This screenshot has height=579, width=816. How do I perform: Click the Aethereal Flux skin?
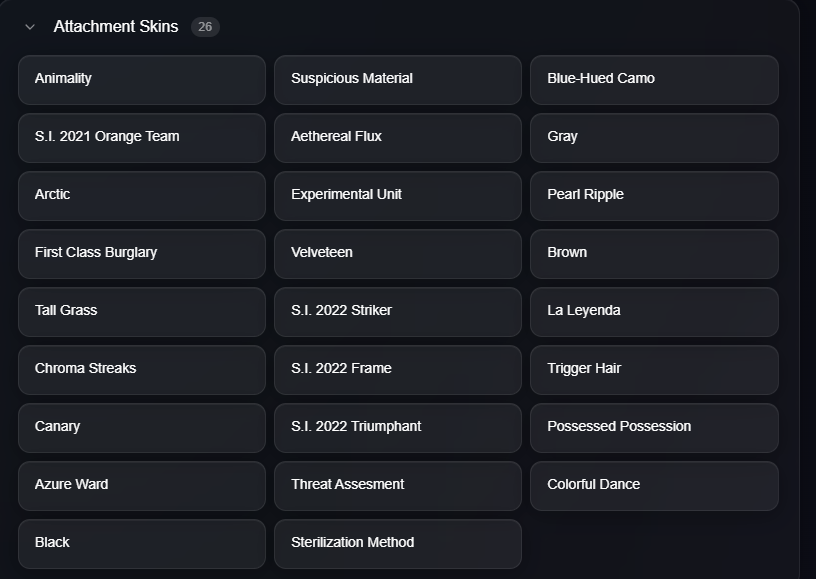pyautogui.click(x=397, y=137)
